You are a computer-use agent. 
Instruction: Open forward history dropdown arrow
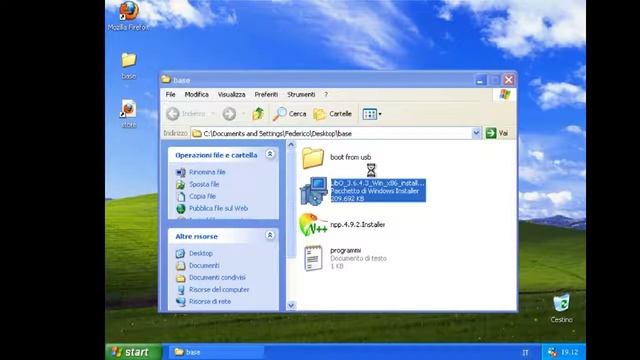click(243, 114)
